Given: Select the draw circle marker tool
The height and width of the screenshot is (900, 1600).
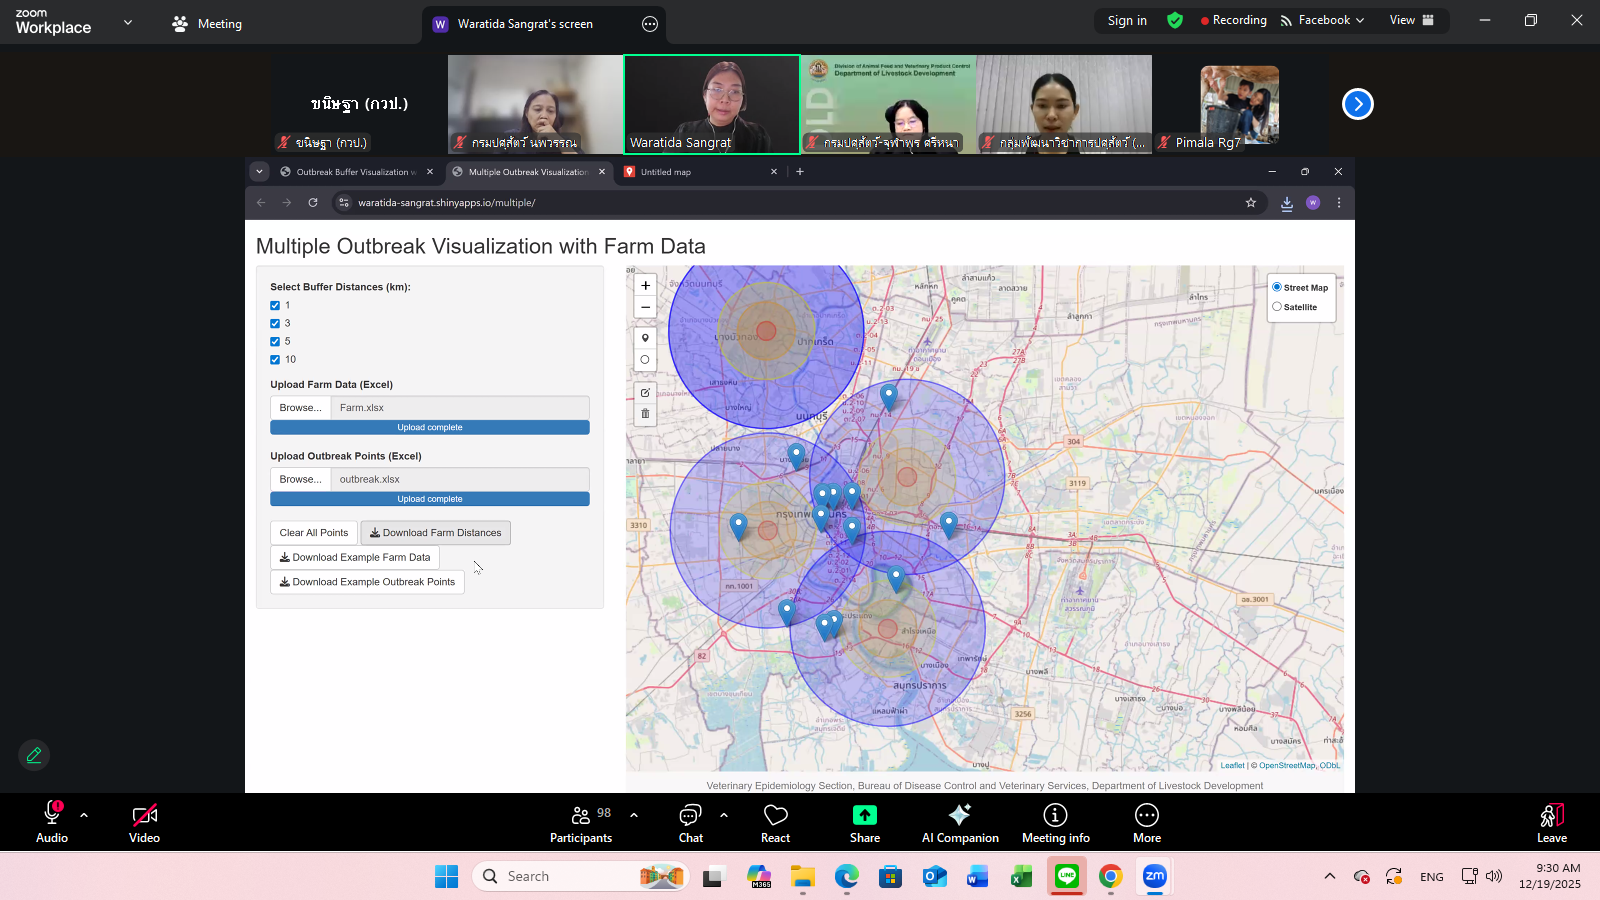Looking at the screenshot, I should (x=645, y=360).
